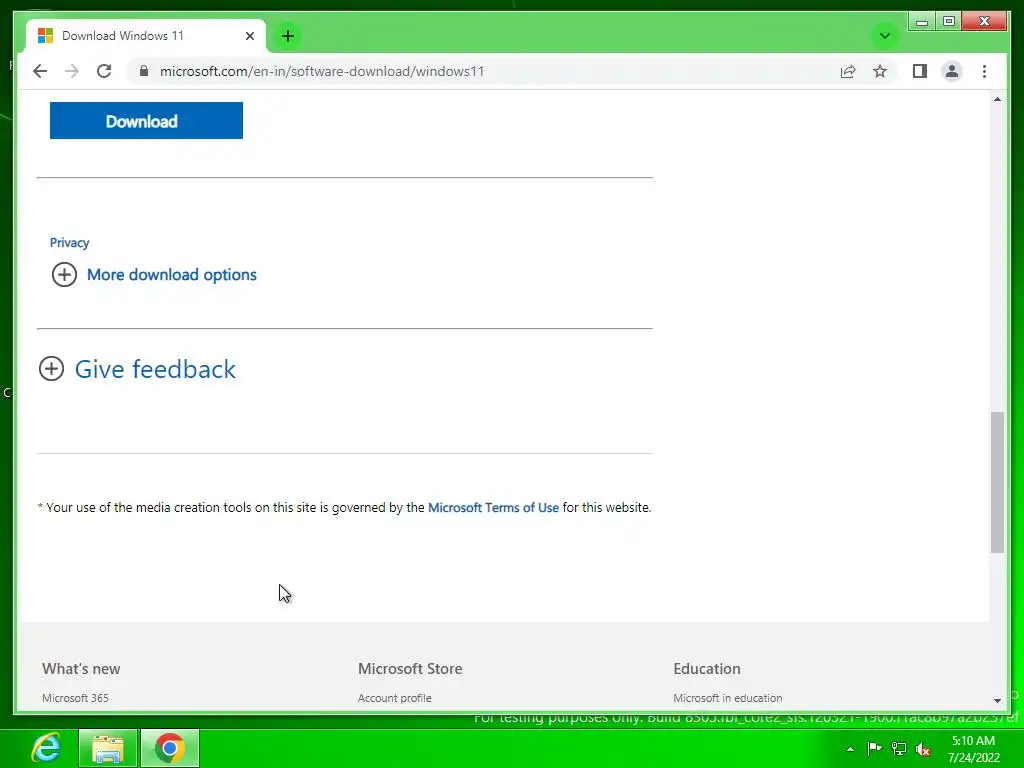The height and width of the screenshot is (768, 1024).
Task: Open the tab search dropdown arrow
Action: pyautogui.click(x=885, y=36)
